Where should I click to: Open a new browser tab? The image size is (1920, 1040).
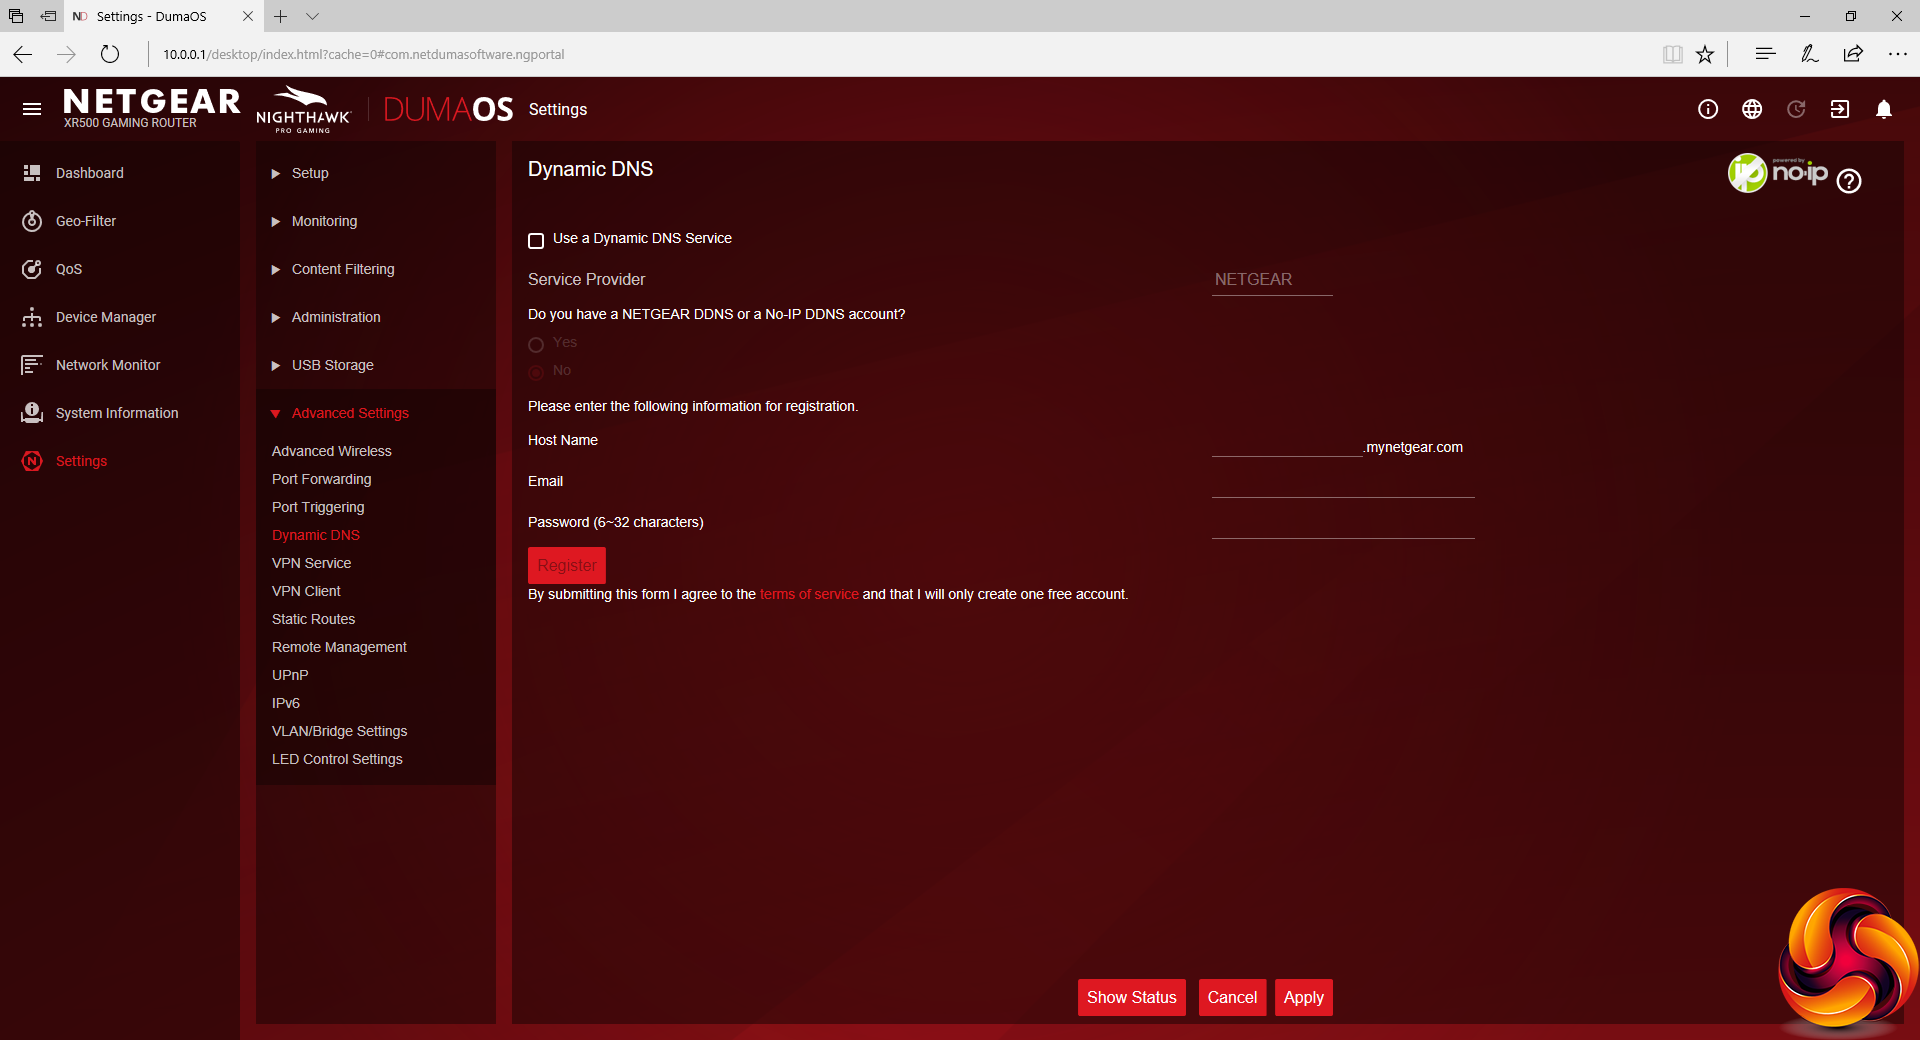click(281, 16)
